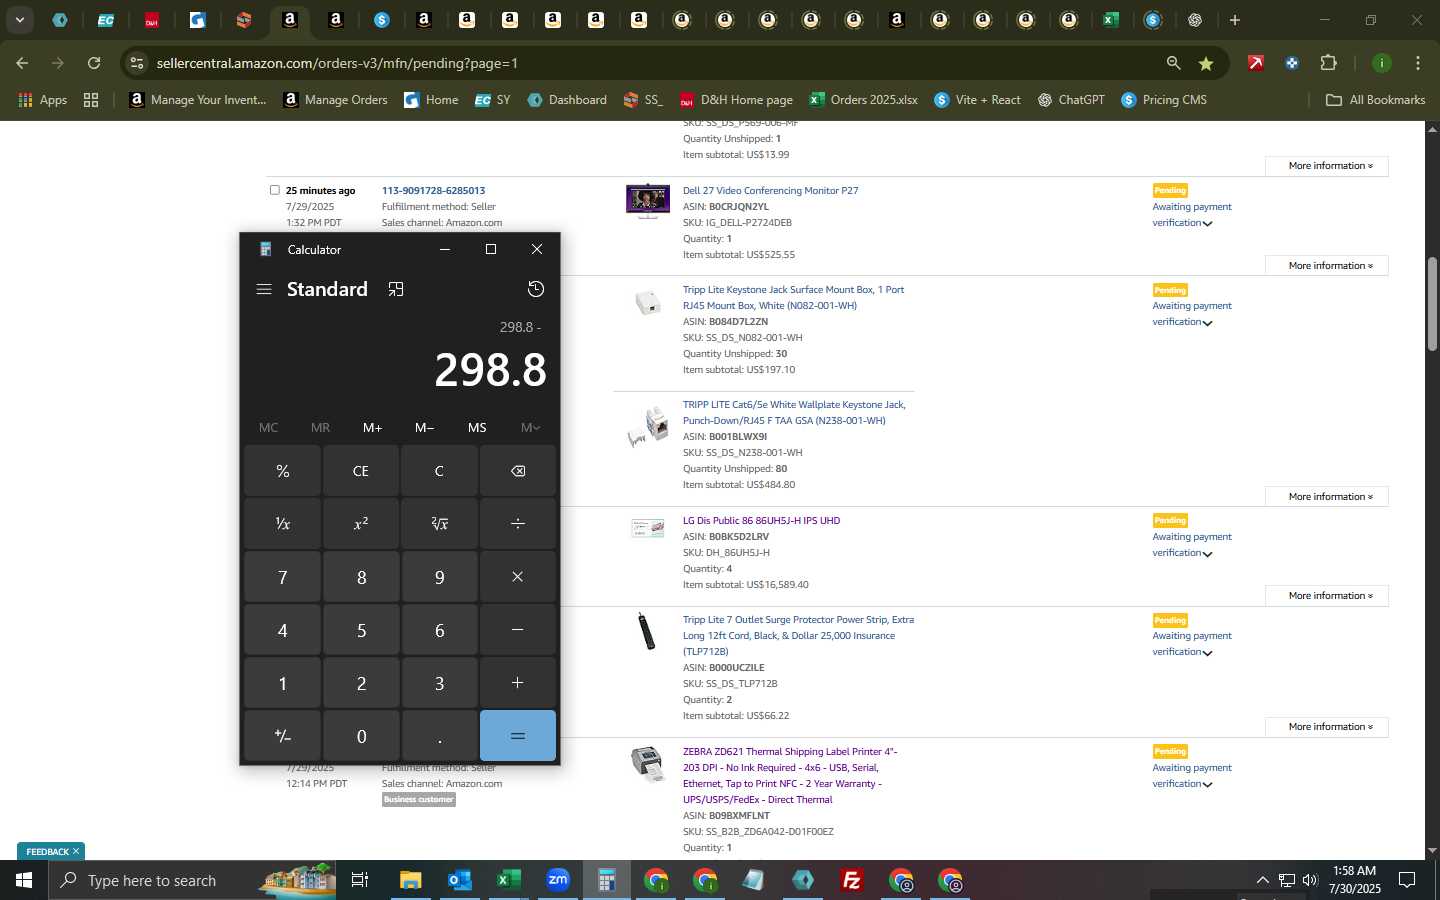Expand More information for LG display order
The image size is (1440, 900).
point(1327,595)
